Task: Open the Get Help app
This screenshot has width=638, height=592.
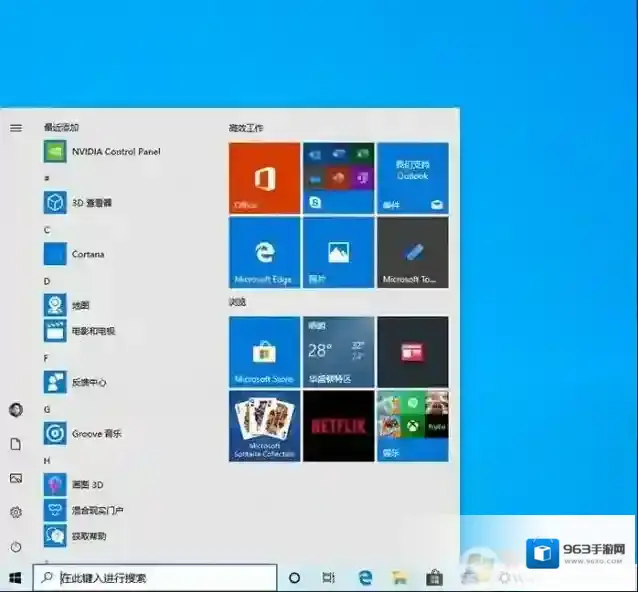Action: [75, 536]
